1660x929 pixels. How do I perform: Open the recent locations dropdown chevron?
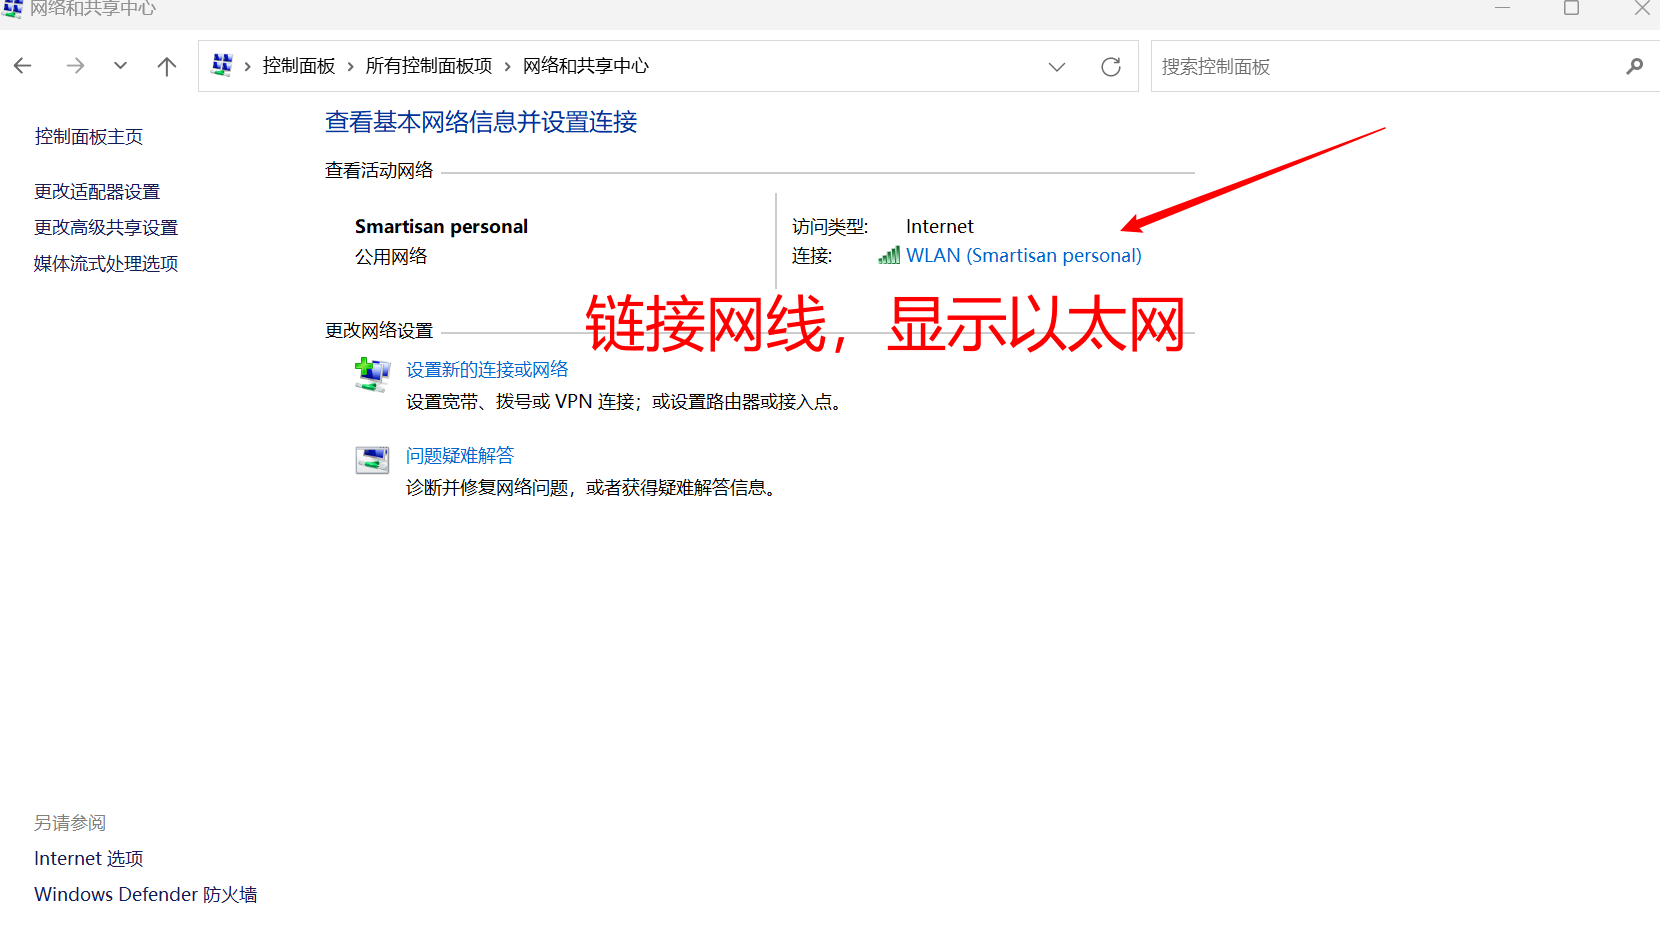[120, 65]
